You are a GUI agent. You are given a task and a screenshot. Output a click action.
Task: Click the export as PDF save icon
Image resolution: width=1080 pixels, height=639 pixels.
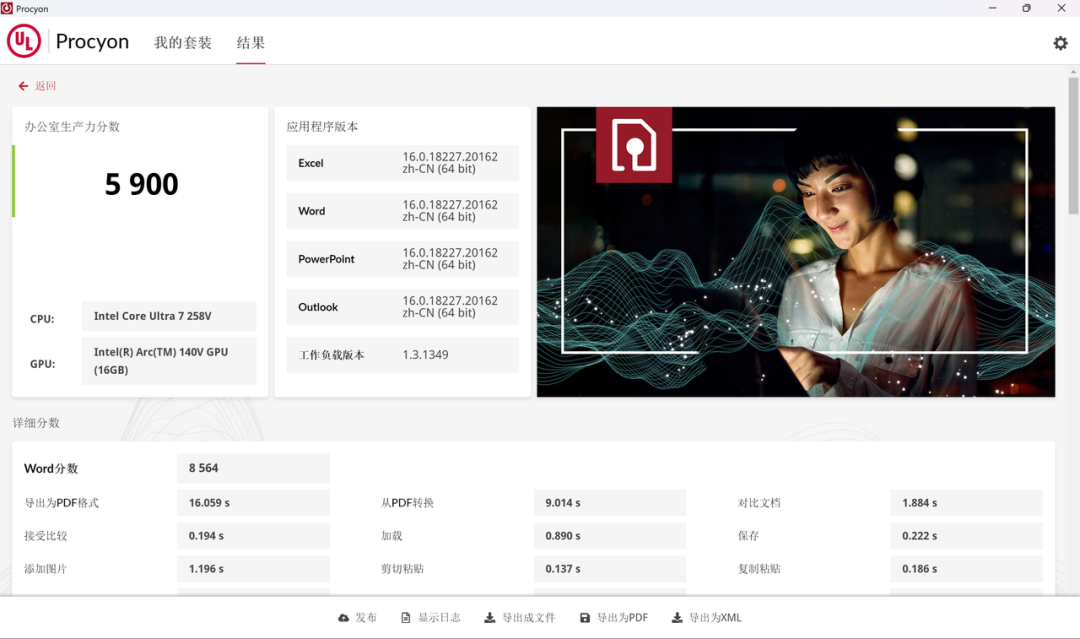point(585,618)
